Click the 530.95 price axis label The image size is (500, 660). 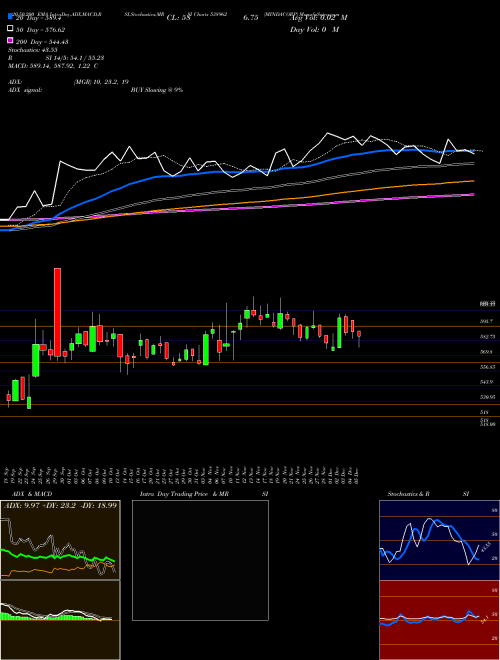click(x=488, y=397)
